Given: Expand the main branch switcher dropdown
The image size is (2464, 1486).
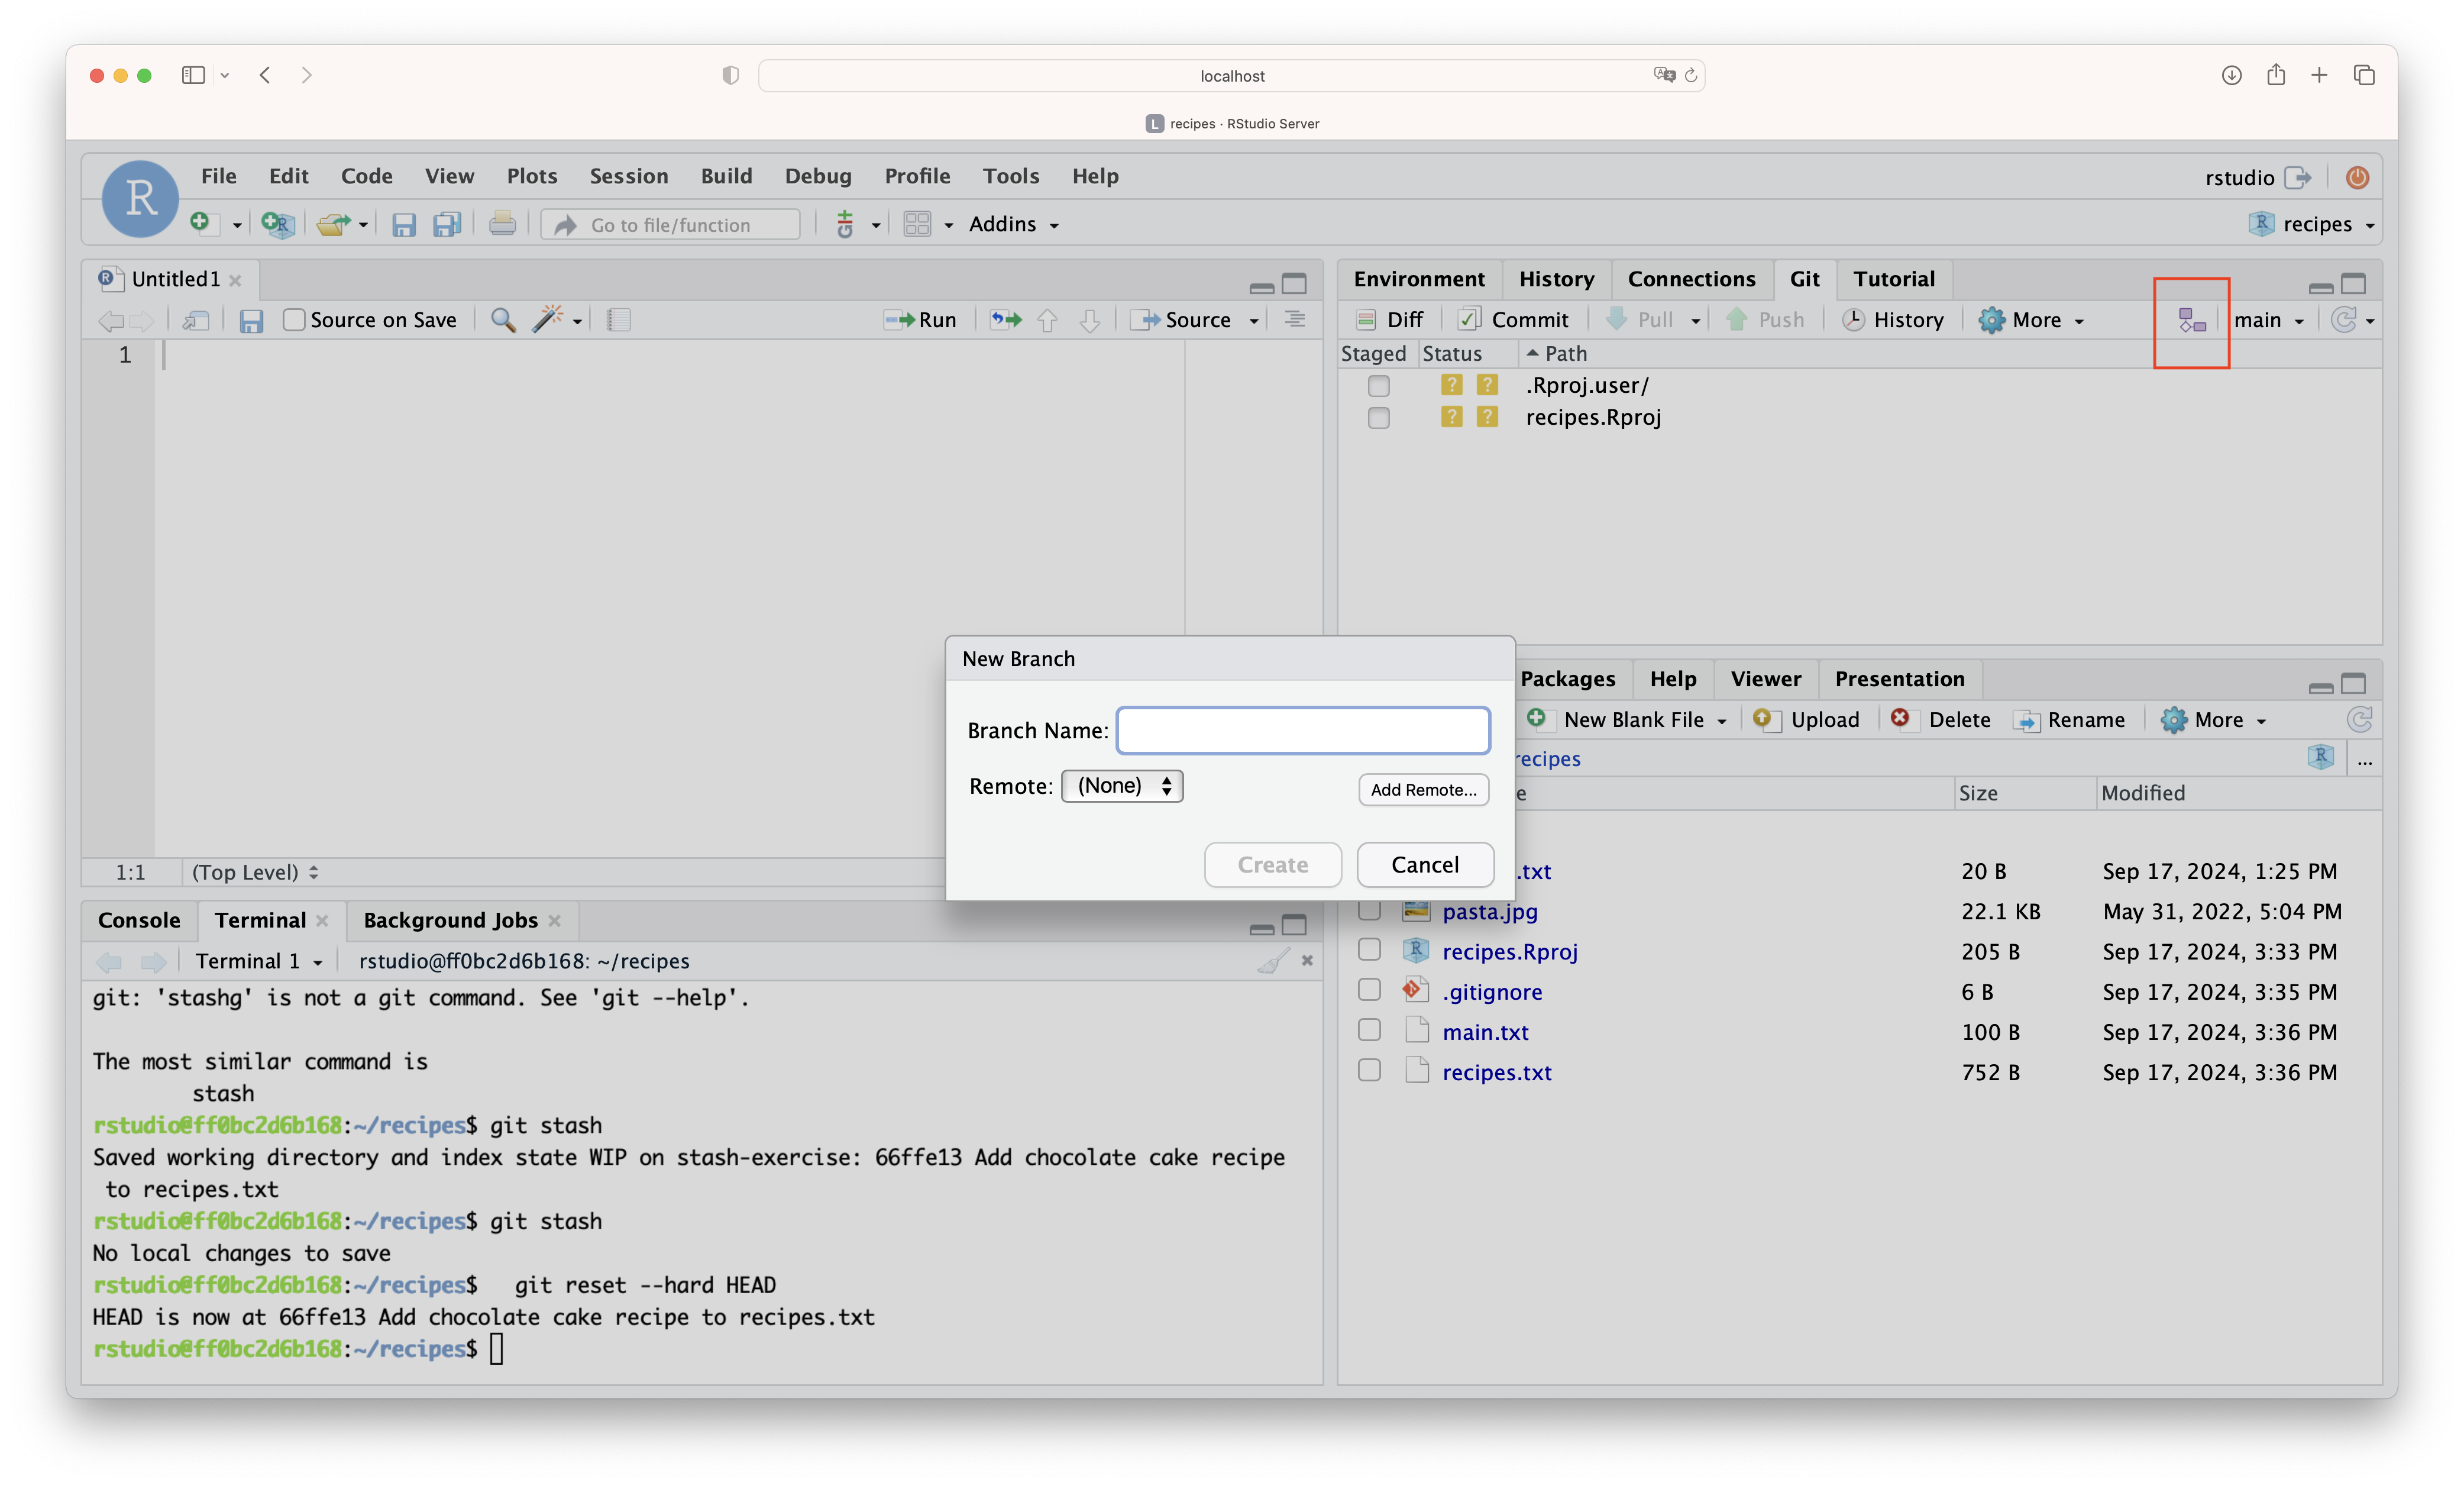Looking at the screenshot, I should tap(2269, 320).
